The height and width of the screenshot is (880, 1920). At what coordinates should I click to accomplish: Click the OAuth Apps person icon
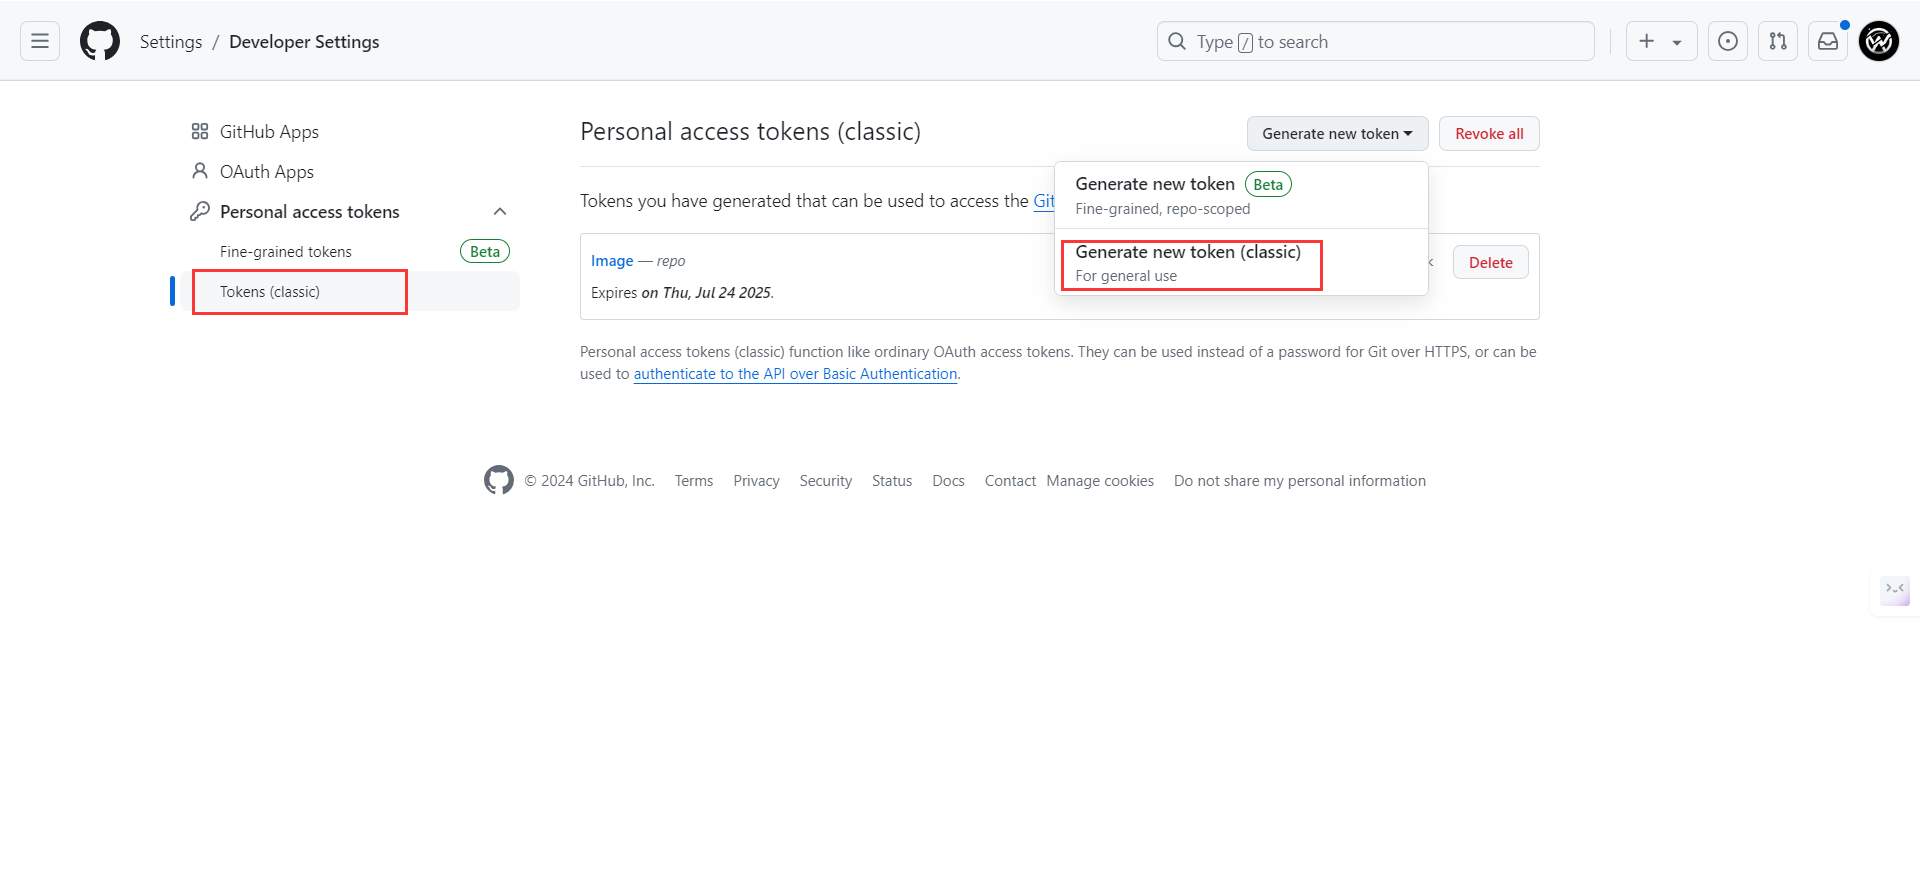(200, 172)
